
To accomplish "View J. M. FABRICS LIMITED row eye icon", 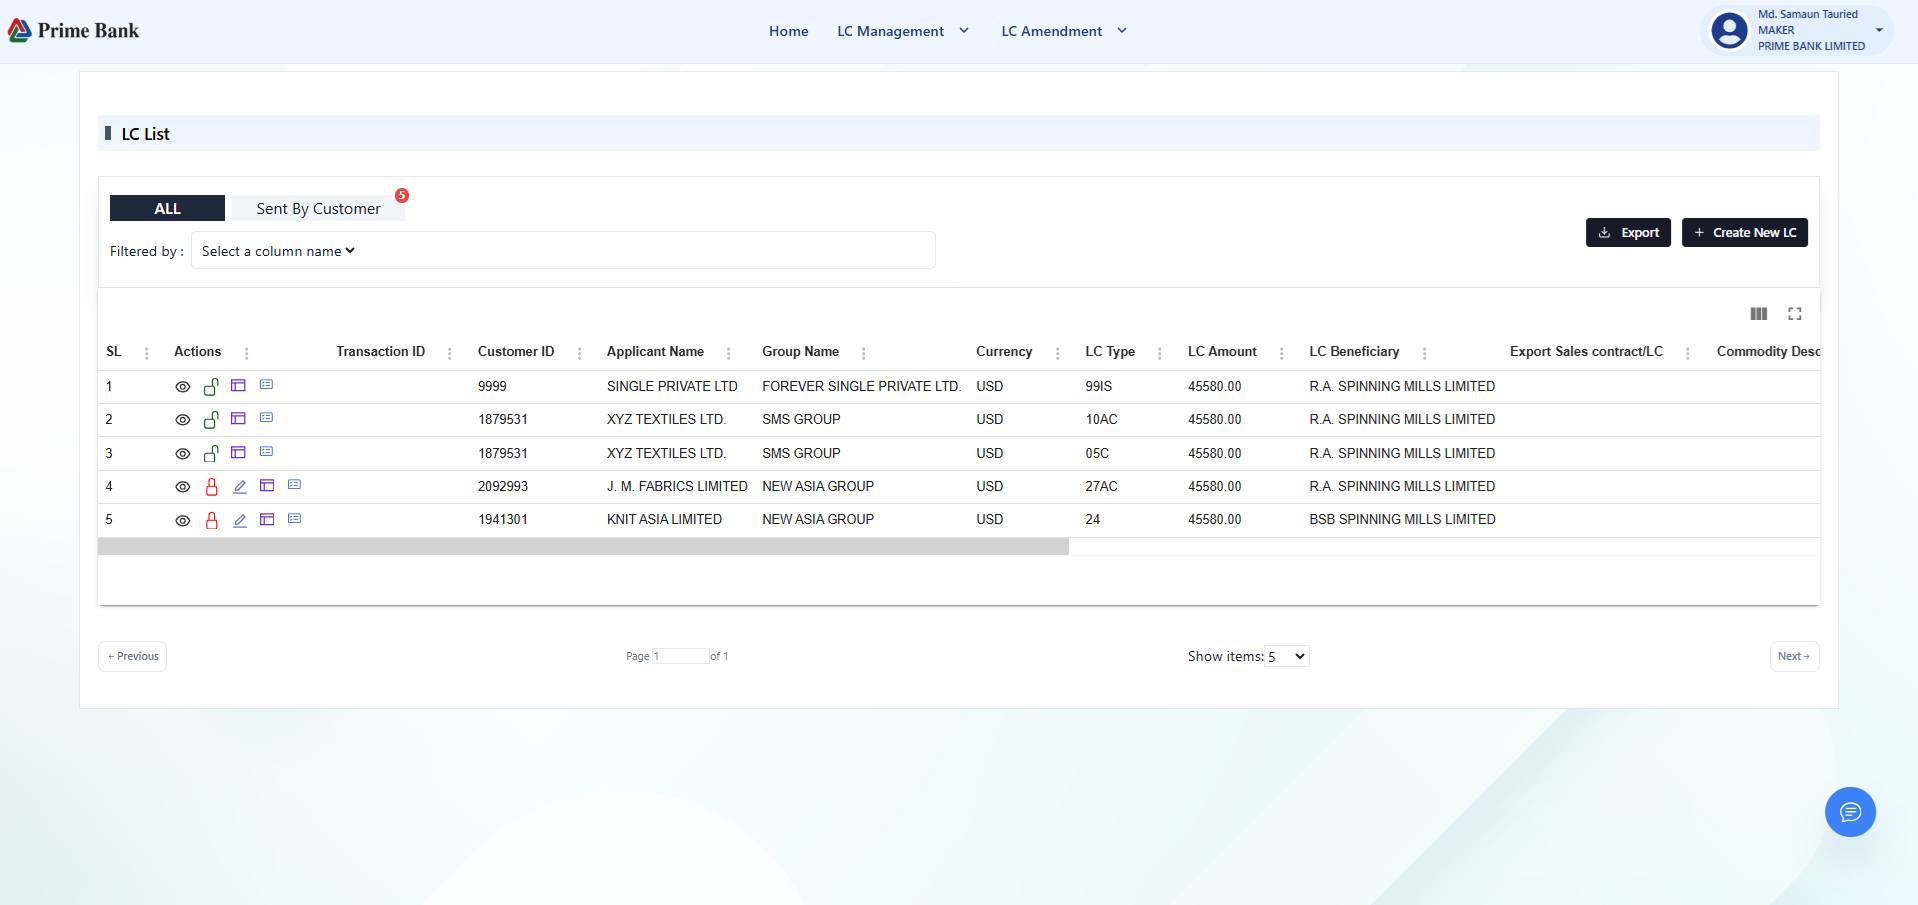I will point(182,487).
